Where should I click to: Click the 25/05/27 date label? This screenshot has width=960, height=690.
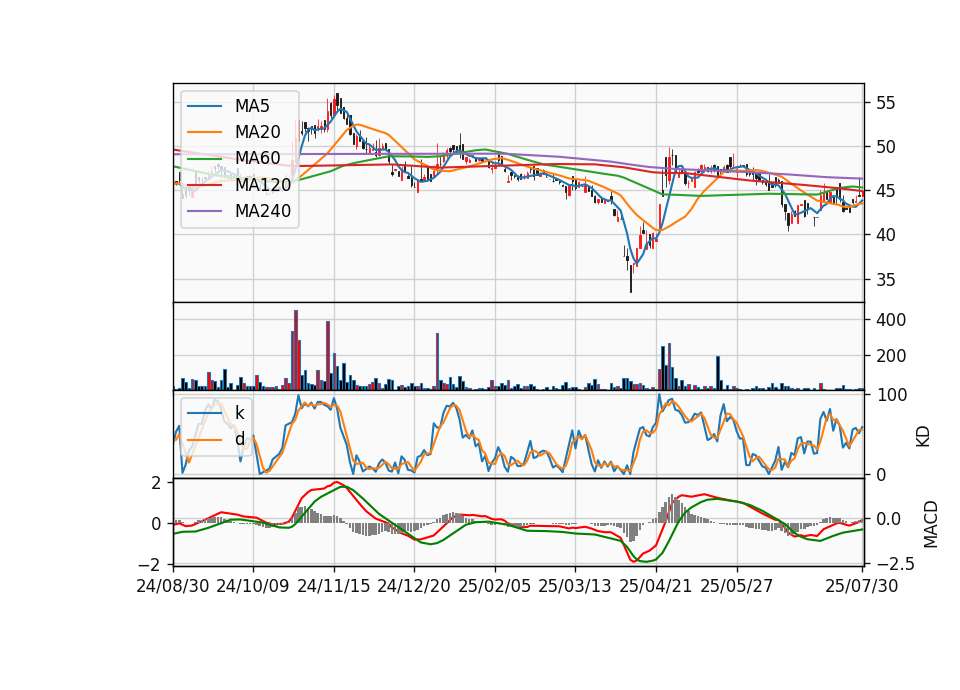(x=737, y=586)
